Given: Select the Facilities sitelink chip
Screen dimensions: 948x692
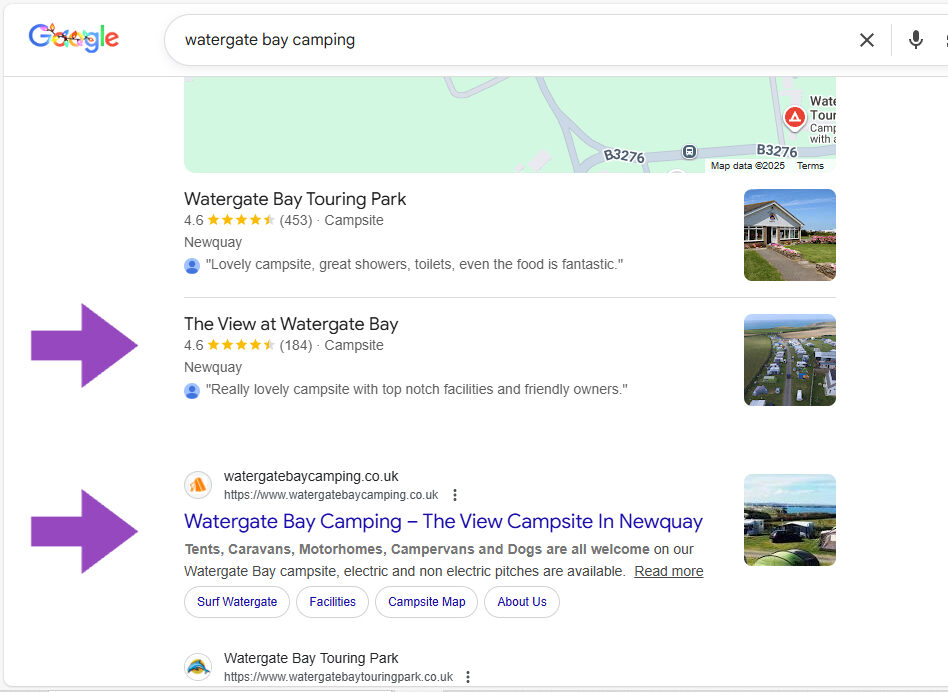Looking at the screenshot, I should [x=332, y=602].
